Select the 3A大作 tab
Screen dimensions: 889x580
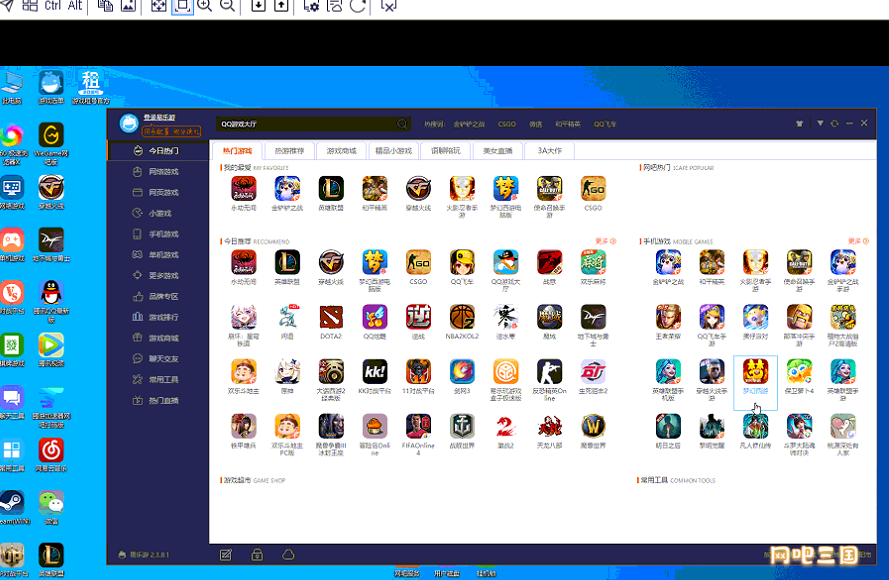pos(549,151)
